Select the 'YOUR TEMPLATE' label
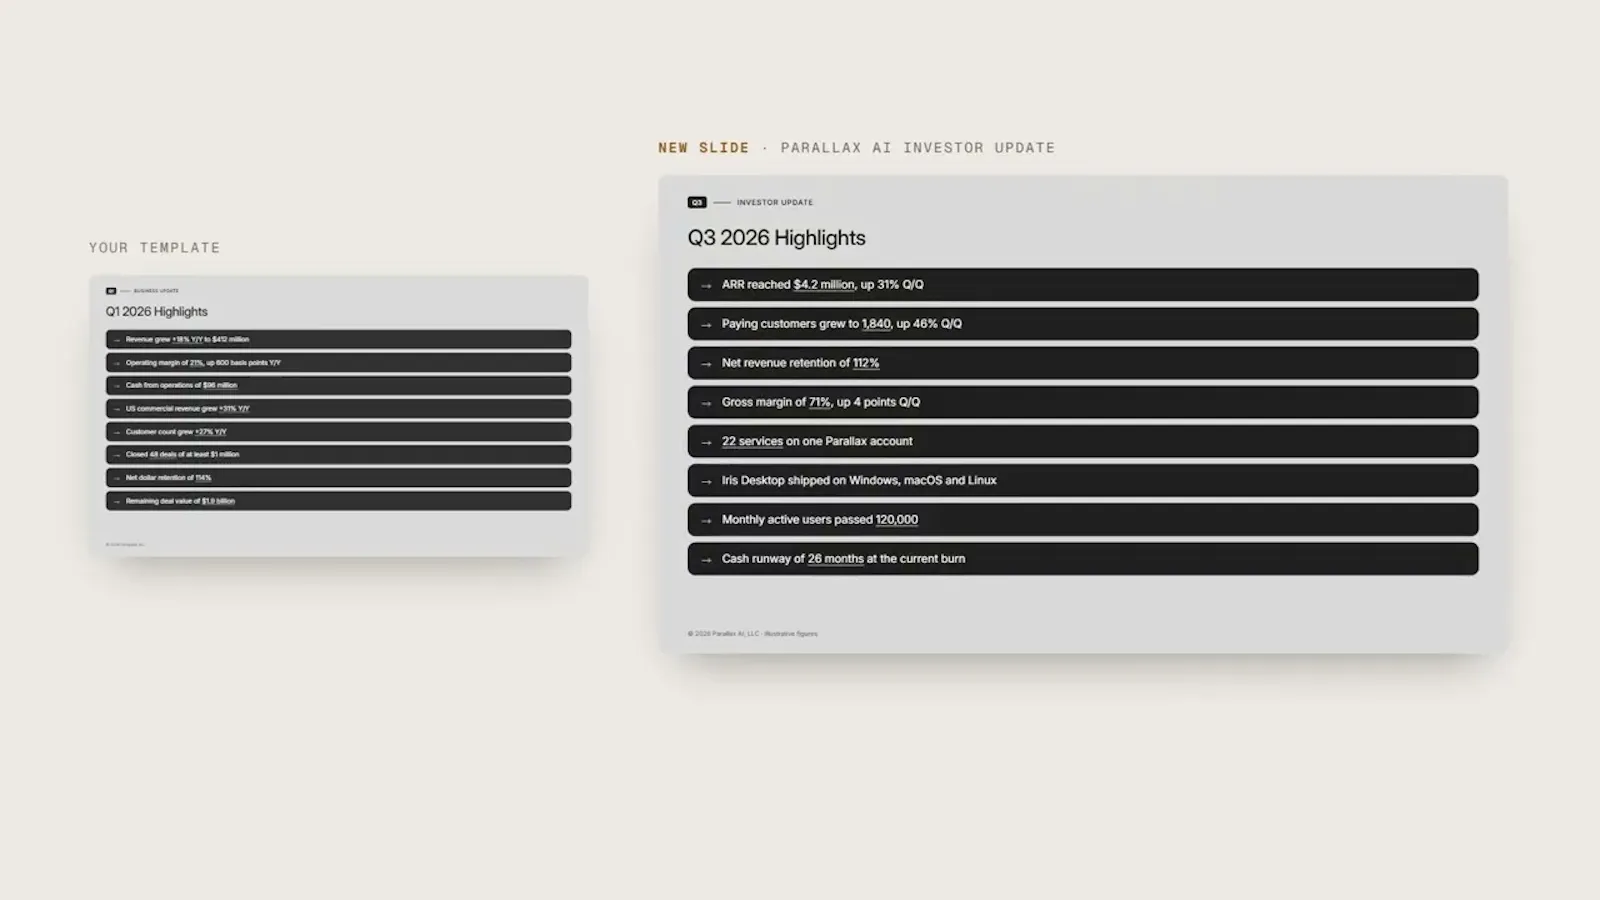The width and height of the screenshot is (1600, 900). click(x=154, y=247)
